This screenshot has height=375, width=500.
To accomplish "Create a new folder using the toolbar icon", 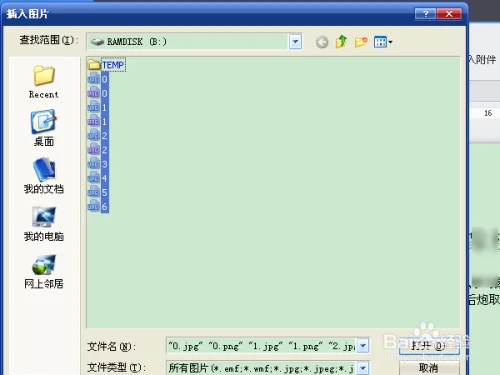I will [361, 42].
